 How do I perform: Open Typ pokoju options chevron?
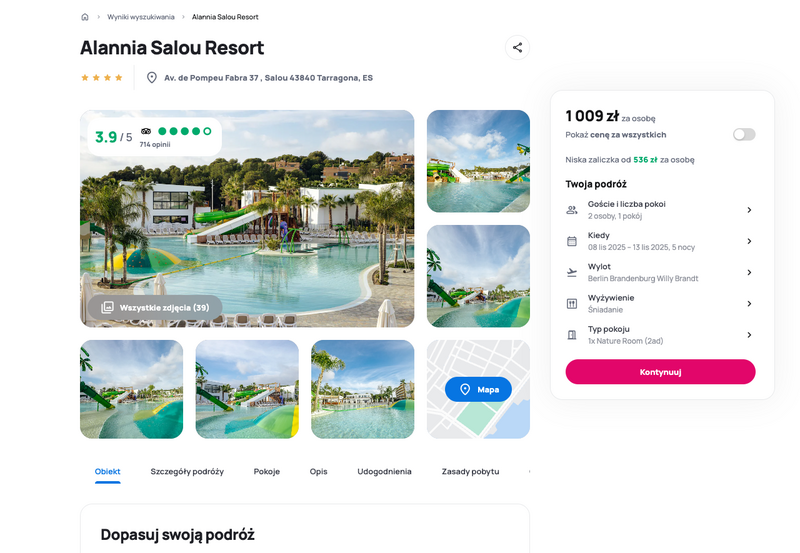749,335
